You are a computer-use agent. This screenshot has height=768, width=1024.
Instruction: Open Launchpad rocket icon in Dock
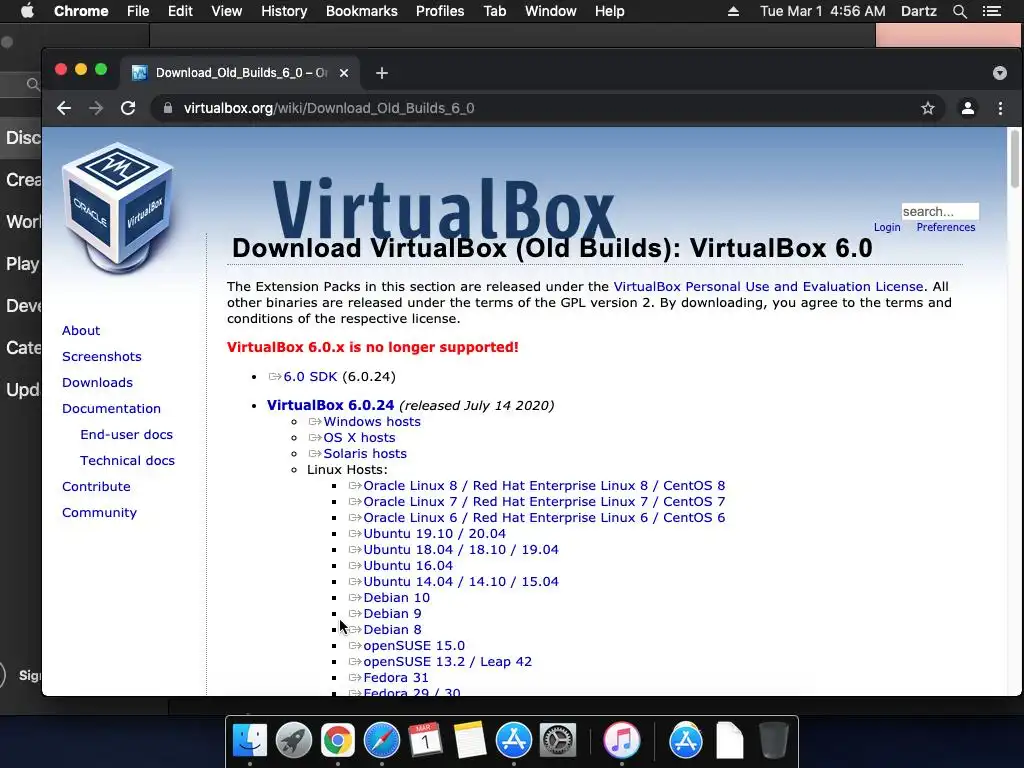click(294, 741)
